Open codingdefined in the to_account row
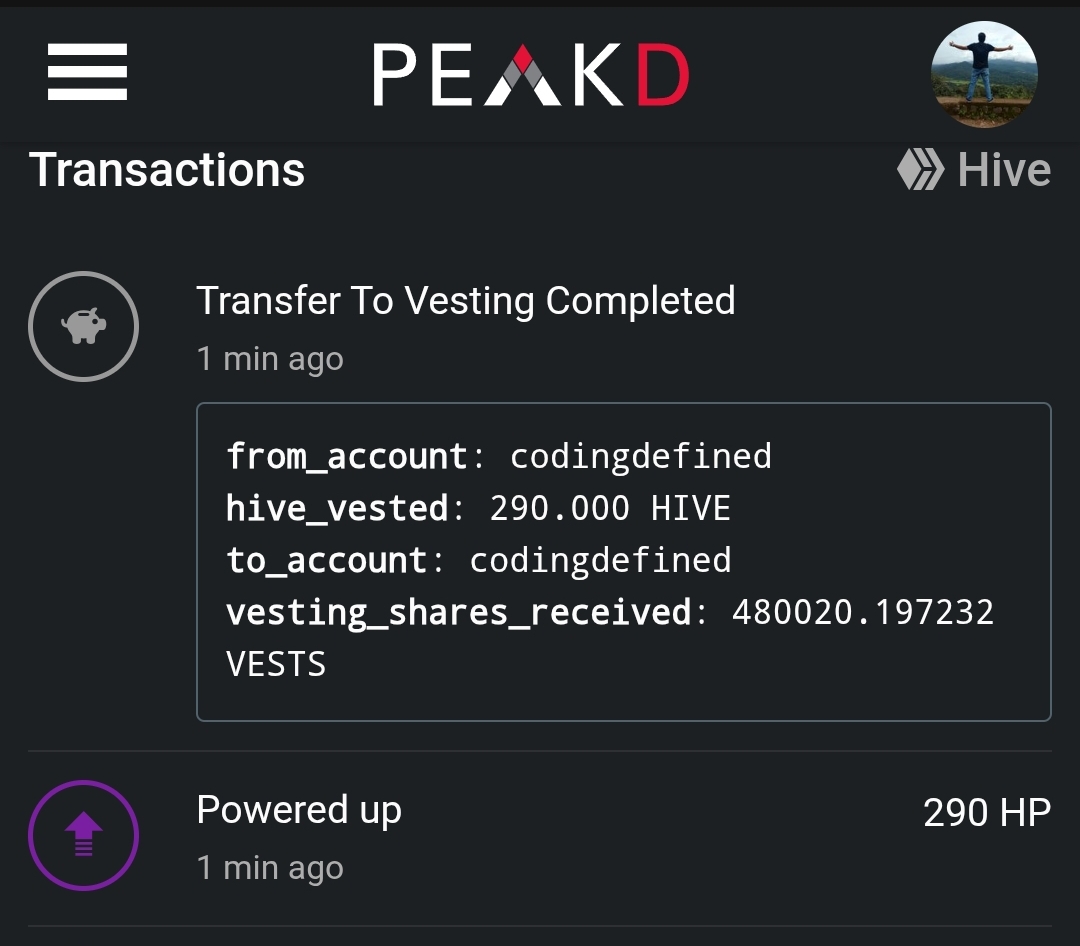 pyautogui.click(x=600, y=560)
